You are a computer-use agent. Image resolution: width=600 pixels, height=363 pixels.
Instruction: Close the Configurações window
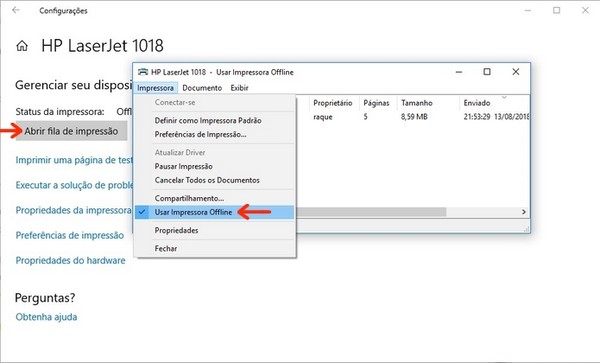tap(585, 10)
